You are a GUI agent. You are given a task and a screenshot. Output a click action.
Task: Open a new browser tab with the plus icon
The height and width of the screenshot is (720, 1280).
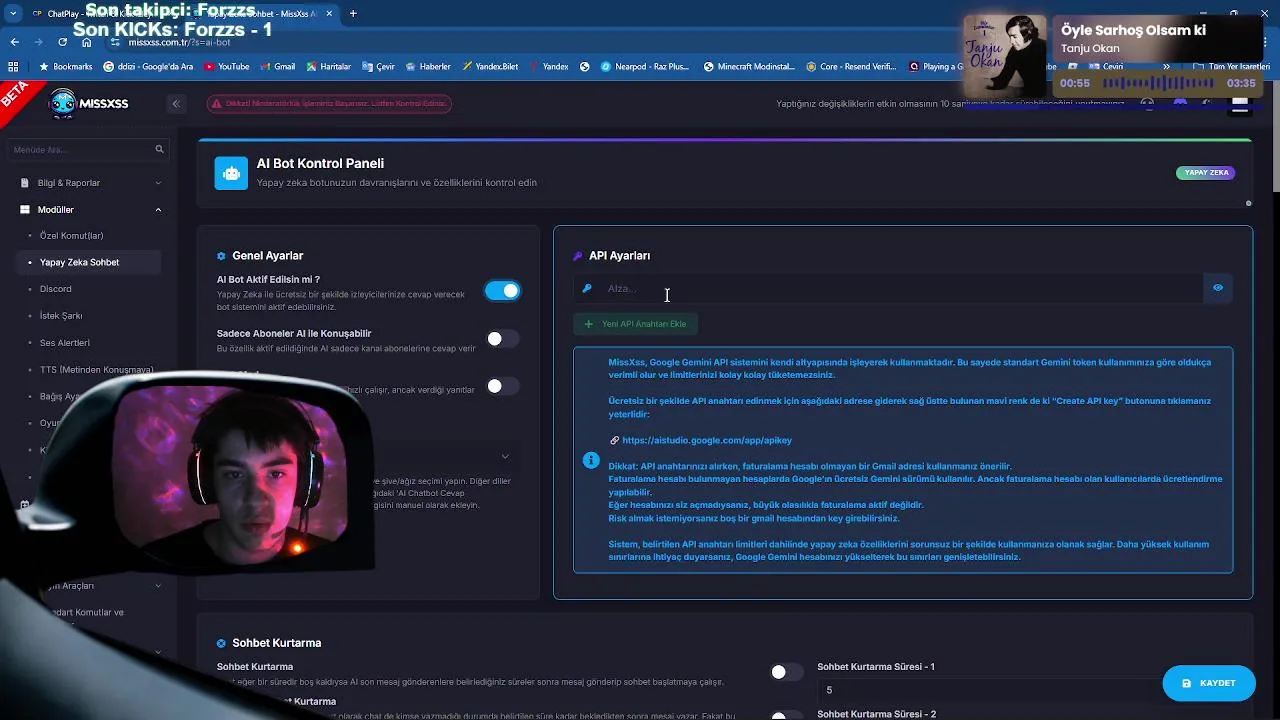[x=353, y=14]
